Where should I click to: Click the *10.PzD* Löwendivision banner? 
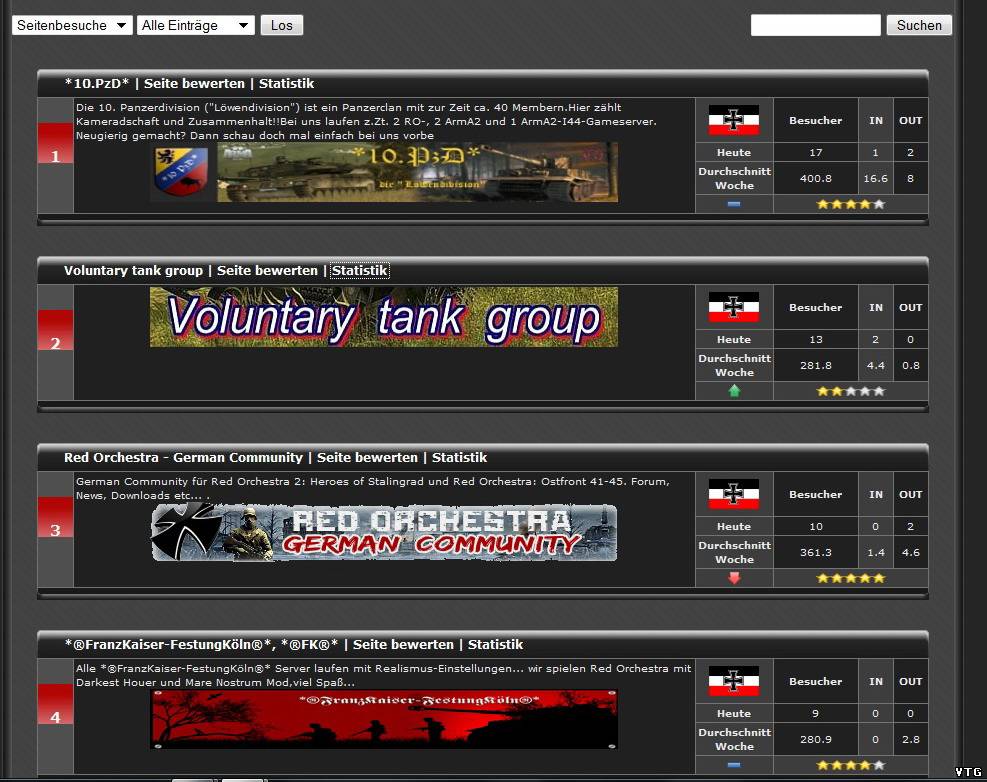coord(384,172)
